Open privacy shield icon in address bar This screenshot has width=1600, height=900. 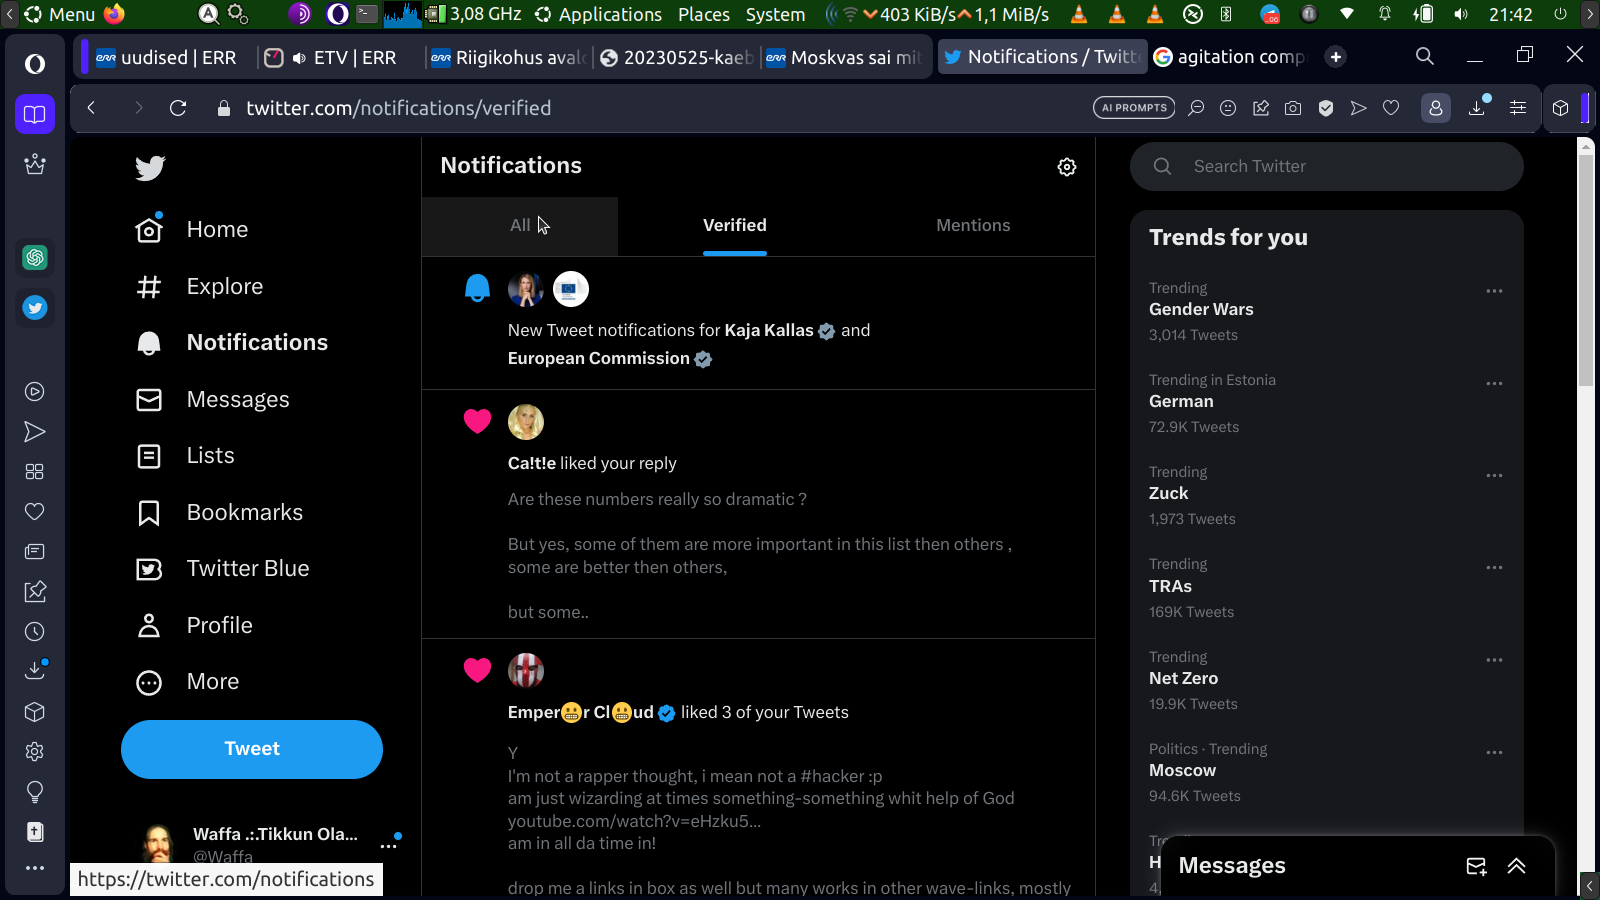1326,108
